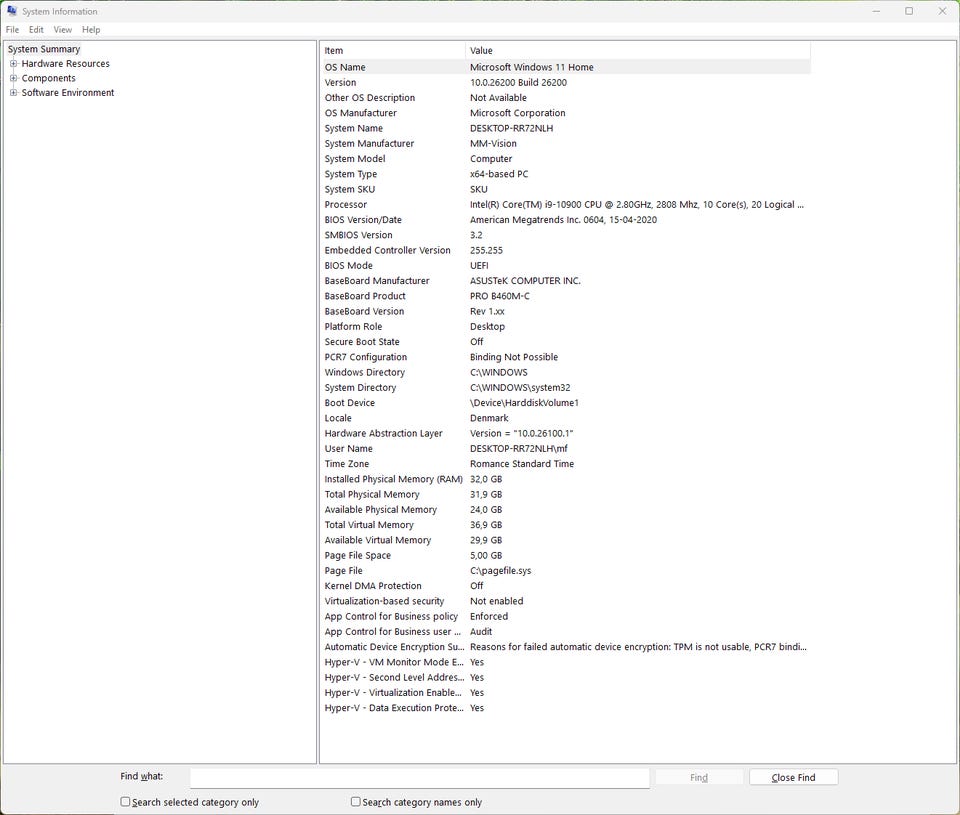Click the Find button
The height and width of the screenshot is (815, 960).
coord(699,778)
